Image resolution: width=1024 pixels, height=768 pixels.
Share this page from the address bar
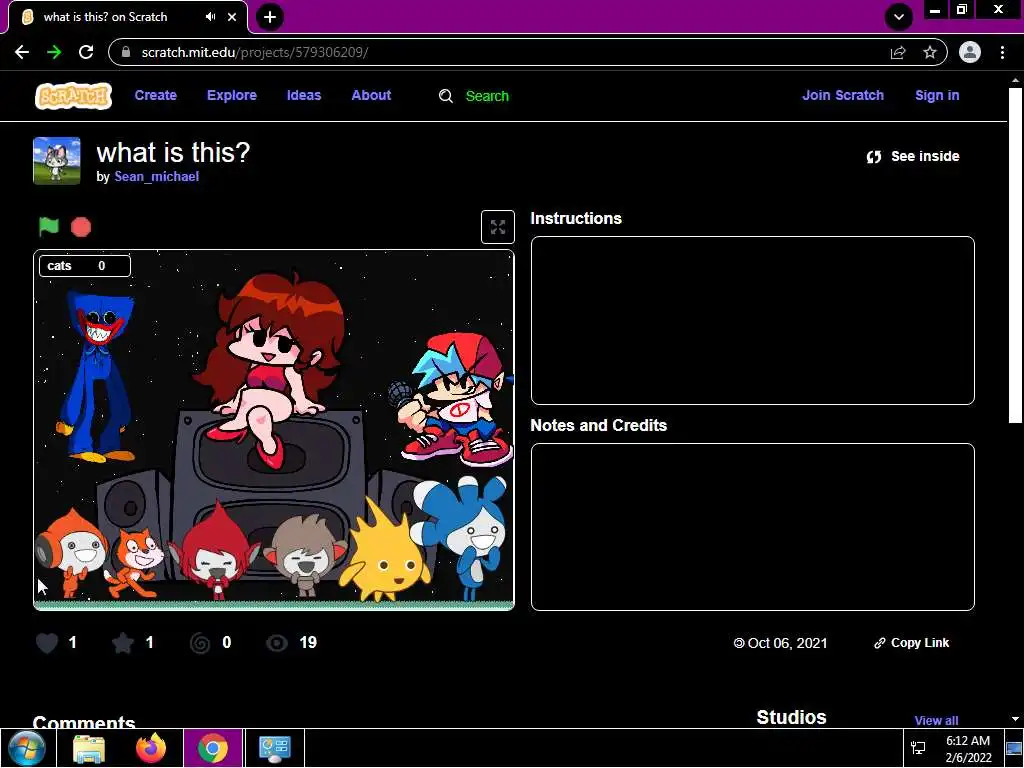[898, 52]
